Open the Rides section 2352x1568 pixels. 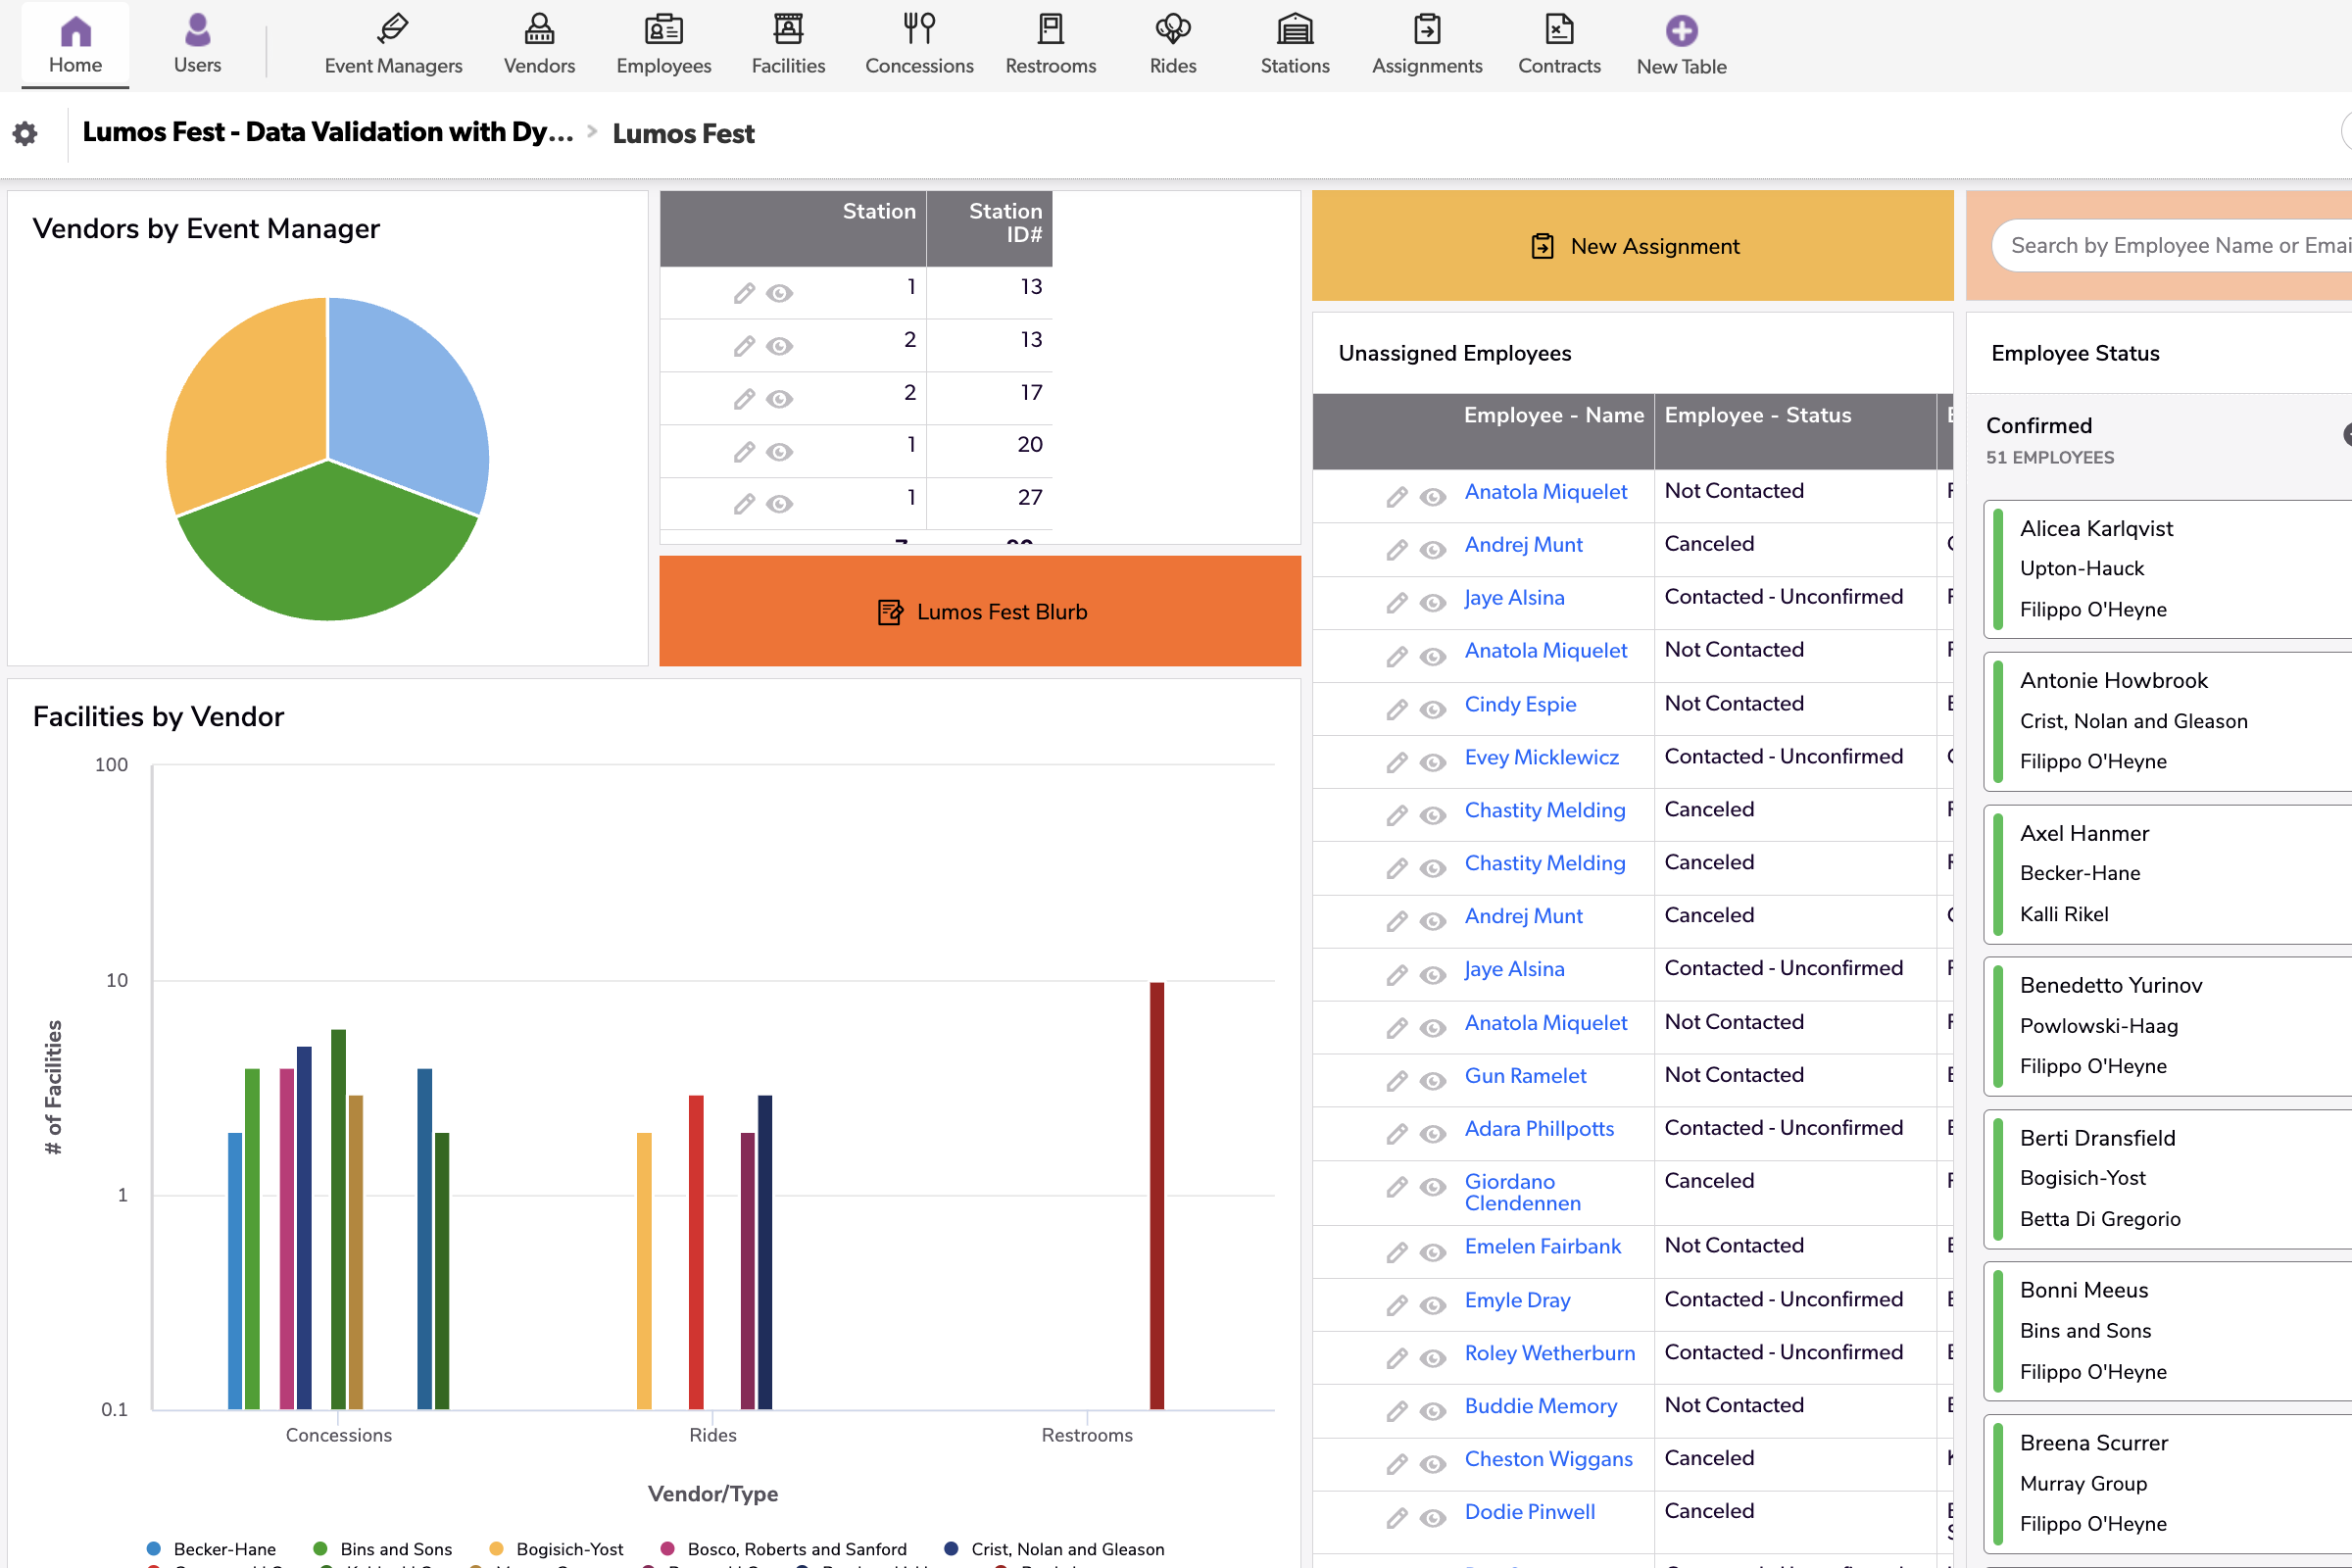pyautogui.click(x=1172, y=42)
